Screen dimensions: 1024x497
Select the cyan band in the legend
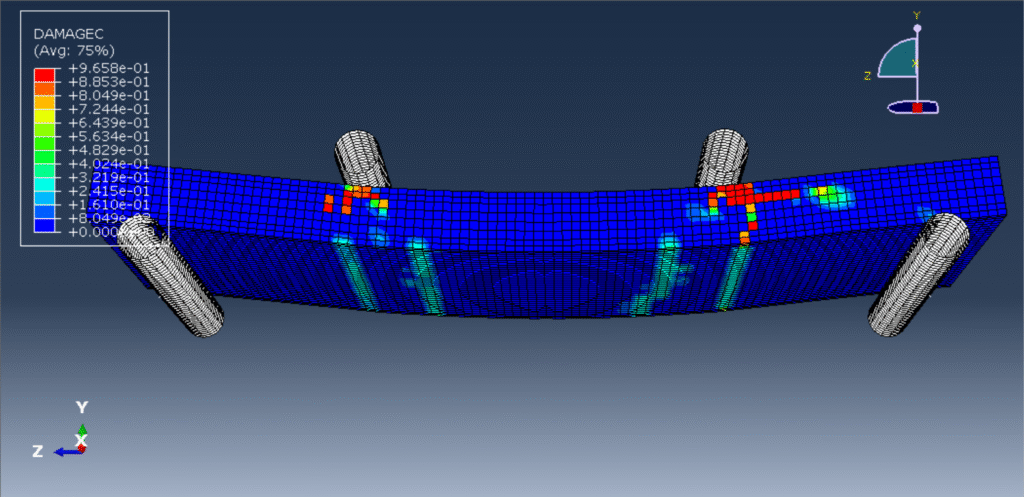44,184
